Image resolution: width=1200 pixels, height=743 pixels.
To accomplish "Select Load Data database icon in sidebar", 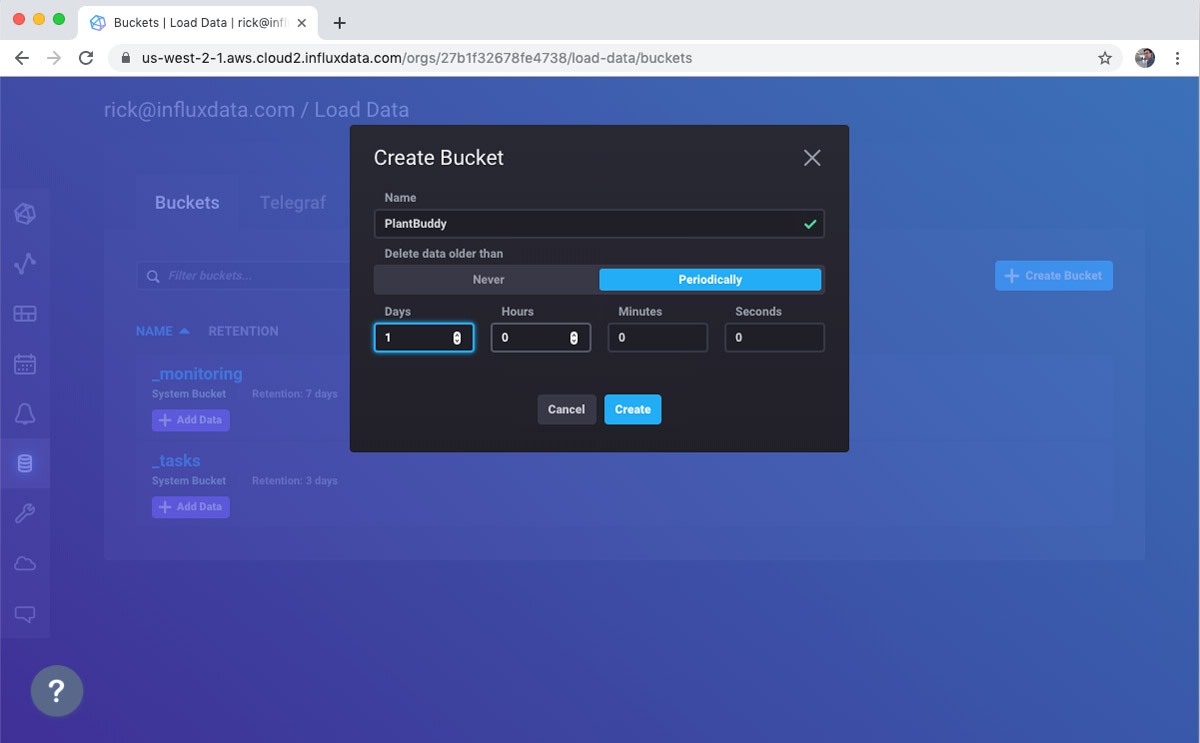I will (25, 463).
